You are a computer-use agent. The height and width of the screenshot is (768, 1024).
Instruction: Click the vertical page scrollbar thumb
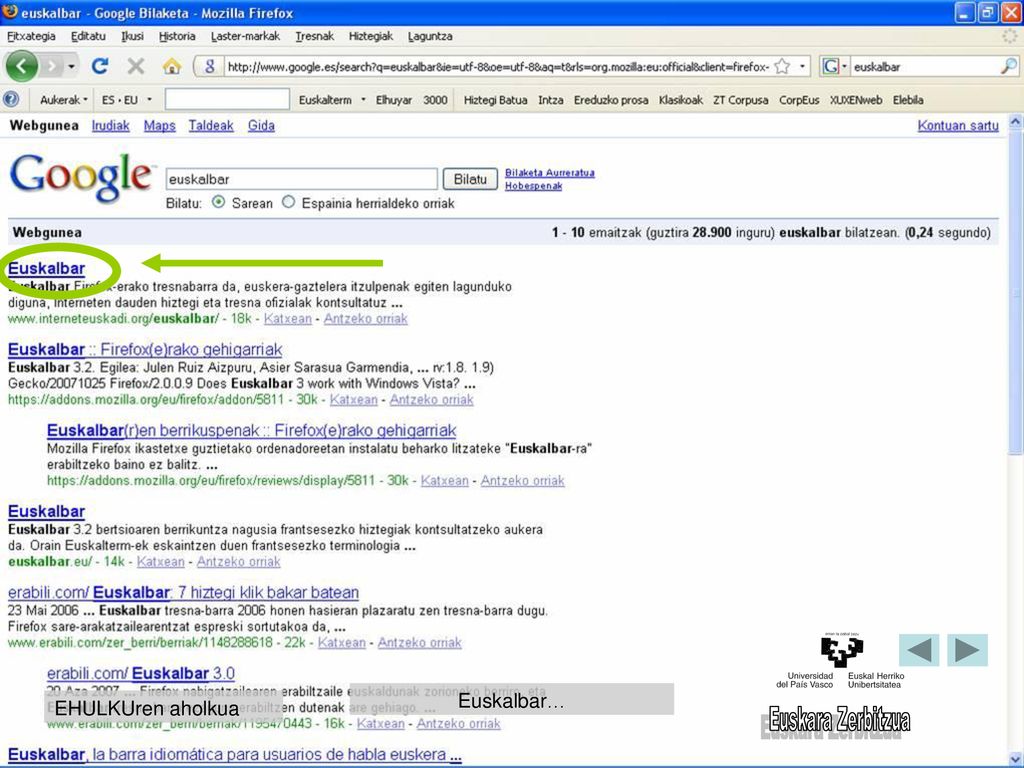pyautogui.click(x=1016, y=291)
